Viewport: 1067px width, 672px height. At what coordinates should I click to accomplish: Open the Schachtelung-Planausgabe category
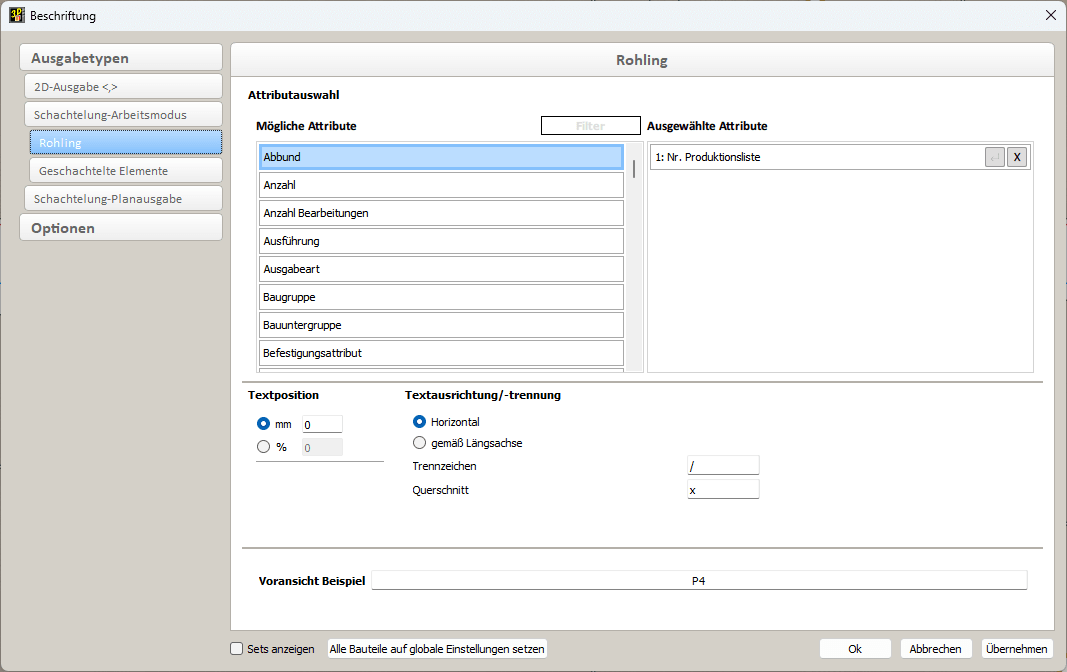[124, 199]
